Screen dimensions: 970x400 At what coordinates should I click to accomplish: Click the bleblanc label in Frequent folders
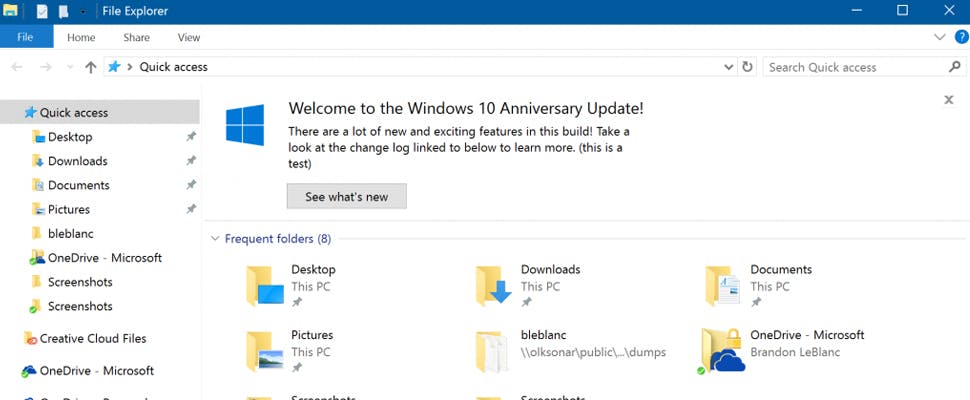[544, 335]
